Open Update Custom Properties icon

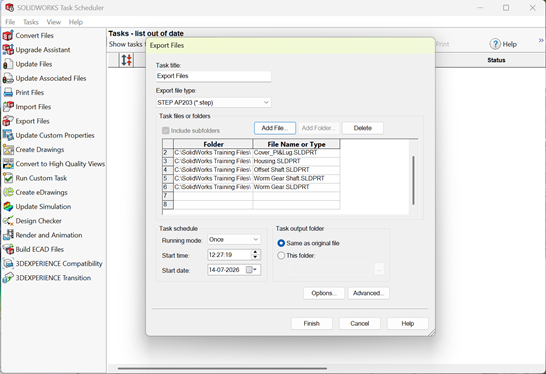point(8,135)
